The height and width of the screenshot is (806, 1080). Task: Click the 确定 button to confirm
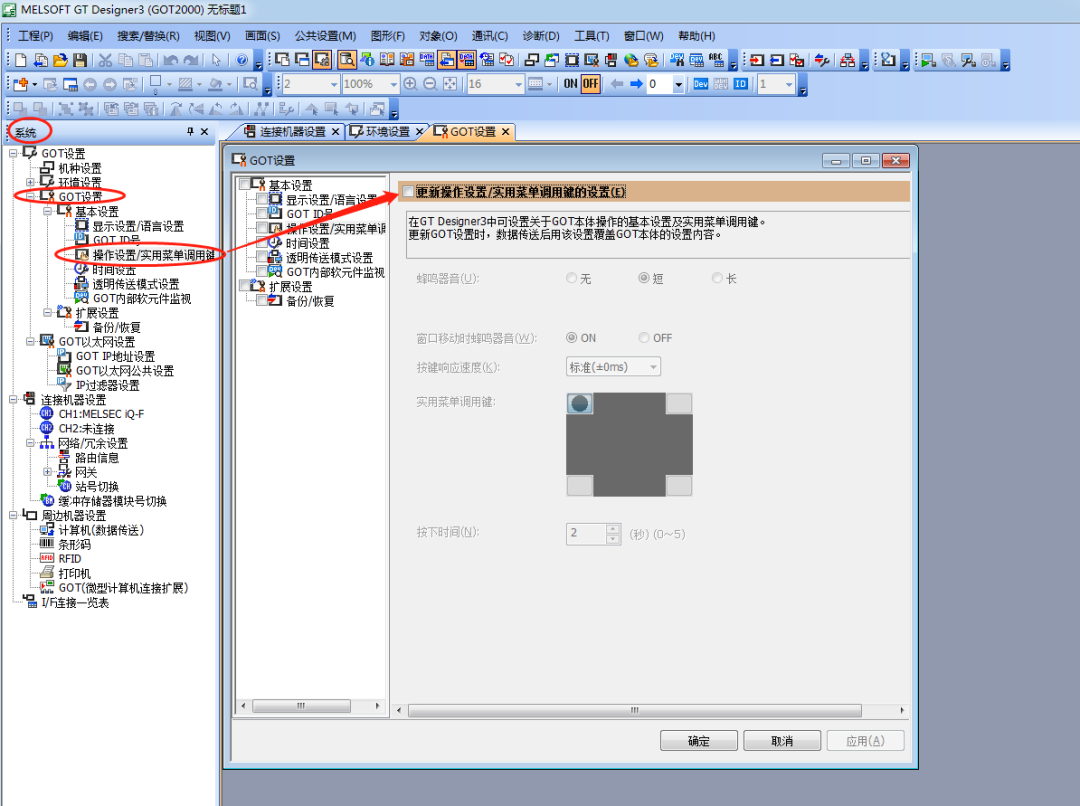coord(698,740)
